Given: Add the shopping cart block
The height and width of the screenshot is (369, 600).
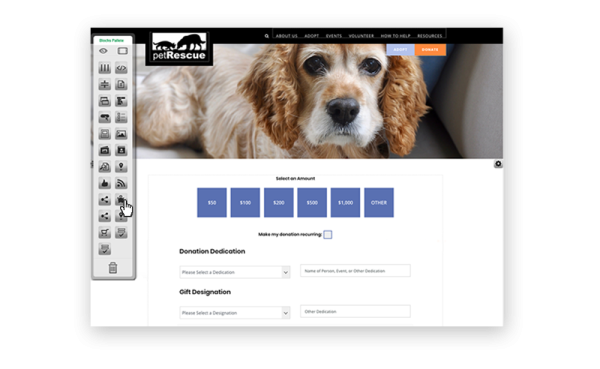Looking at the screenshot, I should click(104, 233).
